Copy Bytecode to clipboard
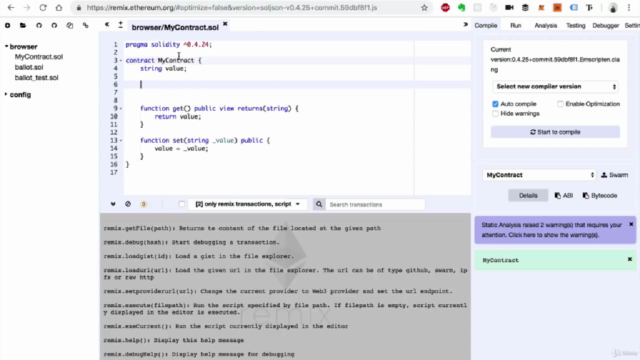The image size is (640, 360). click(600, 196)
